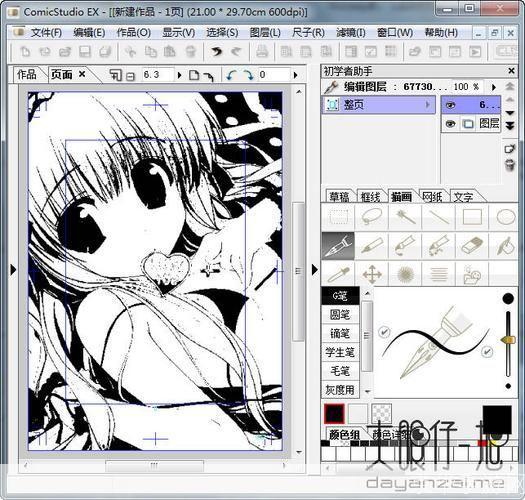Screen dimensions: 525x500
Task: Select the Pencil tool
Action: (x=372, y=245)
